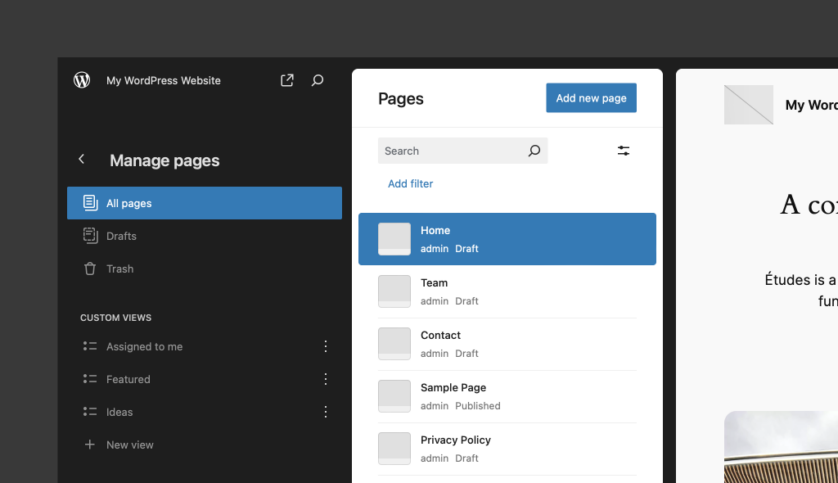Open the Ideas view options menu
Image resolution: width=838 pixels, height=483 pixels.
point(325,411)
